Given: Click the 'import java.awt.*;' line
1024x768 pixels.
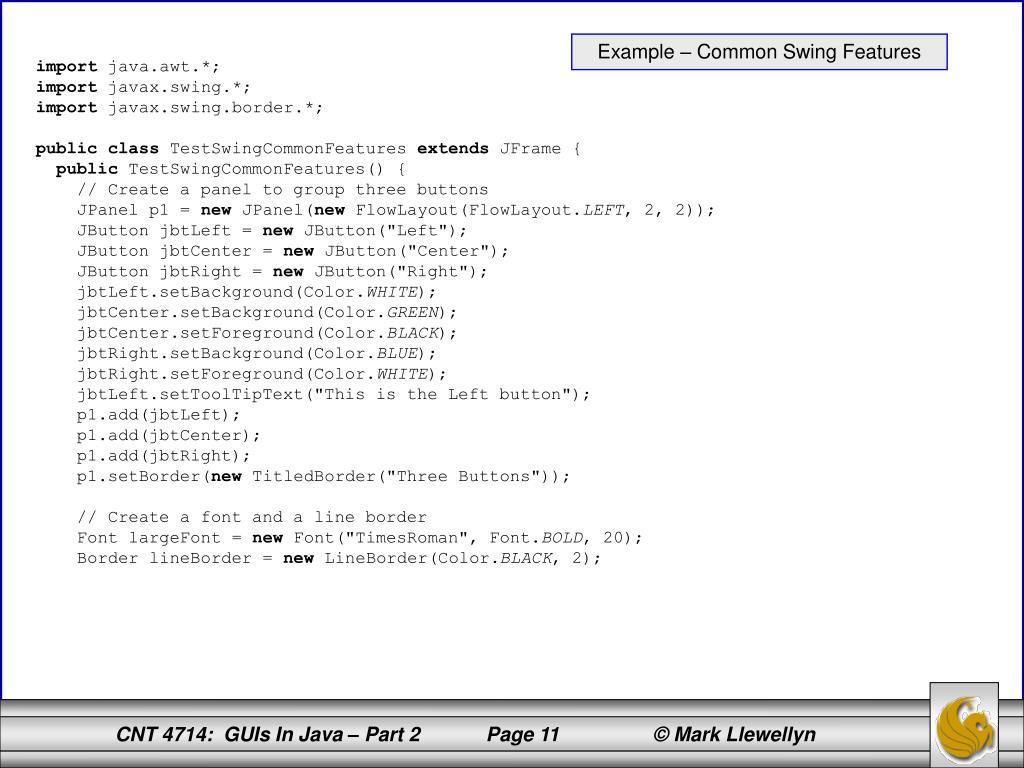Looking at the screenshot, I should coord(128,67).
